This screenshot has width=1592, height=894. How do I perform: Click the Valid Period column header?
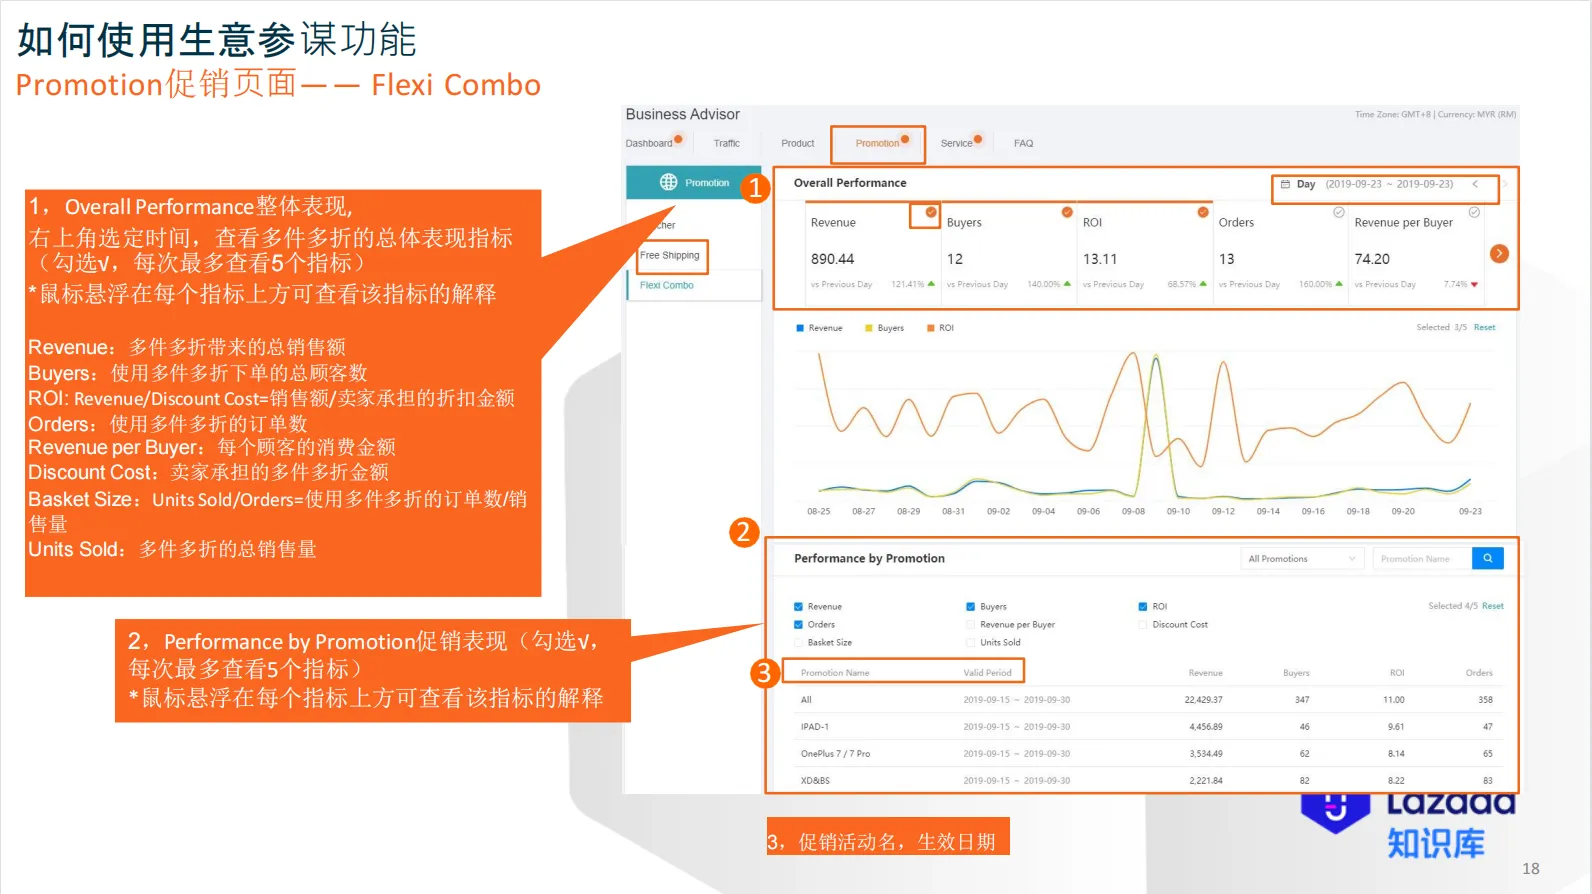pyautogui.click(x=988, y=673)
